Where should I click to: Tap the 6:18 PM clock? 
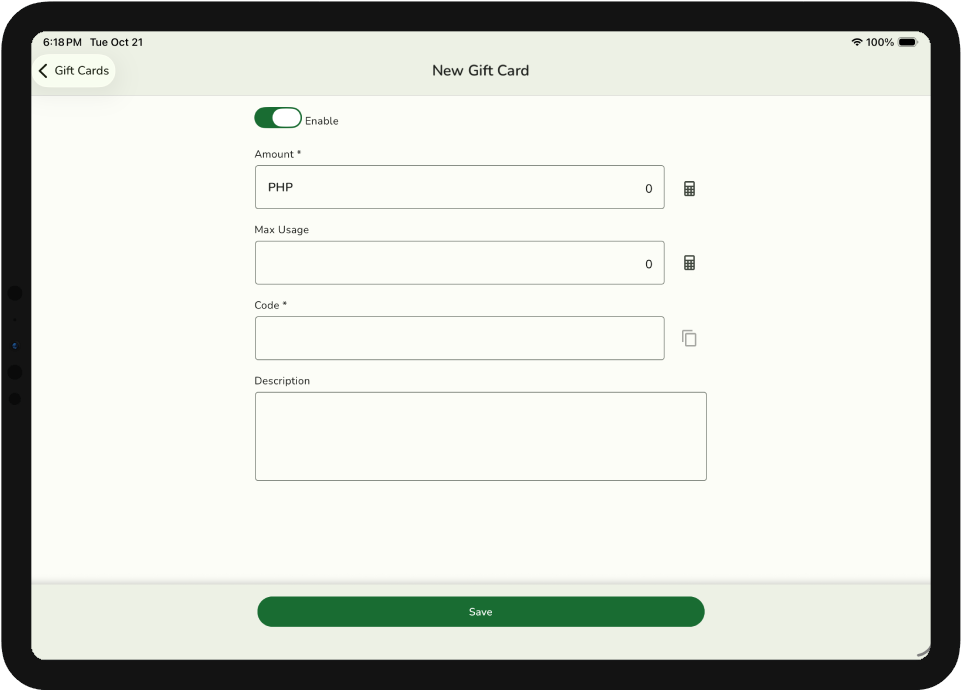[x=62, y=42]
